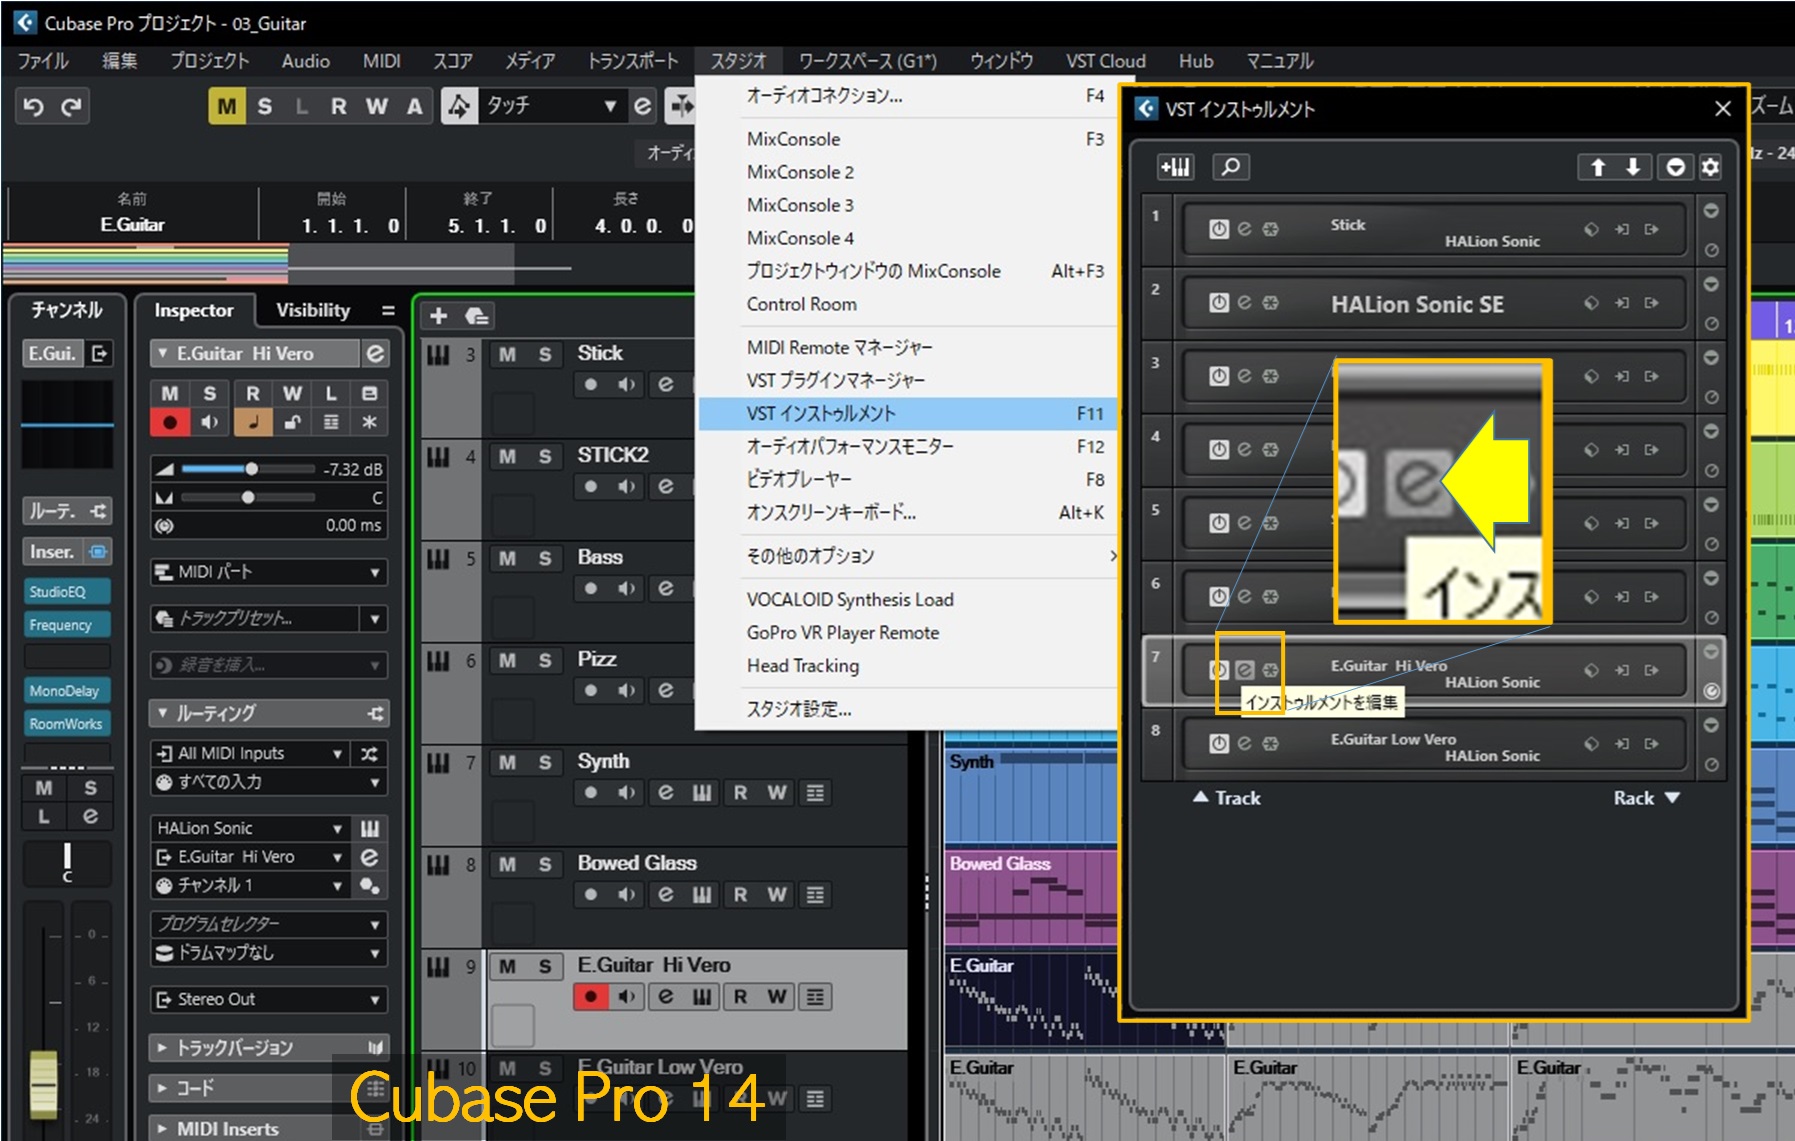Edit channel settings for the Bass track

pos(665,589)
